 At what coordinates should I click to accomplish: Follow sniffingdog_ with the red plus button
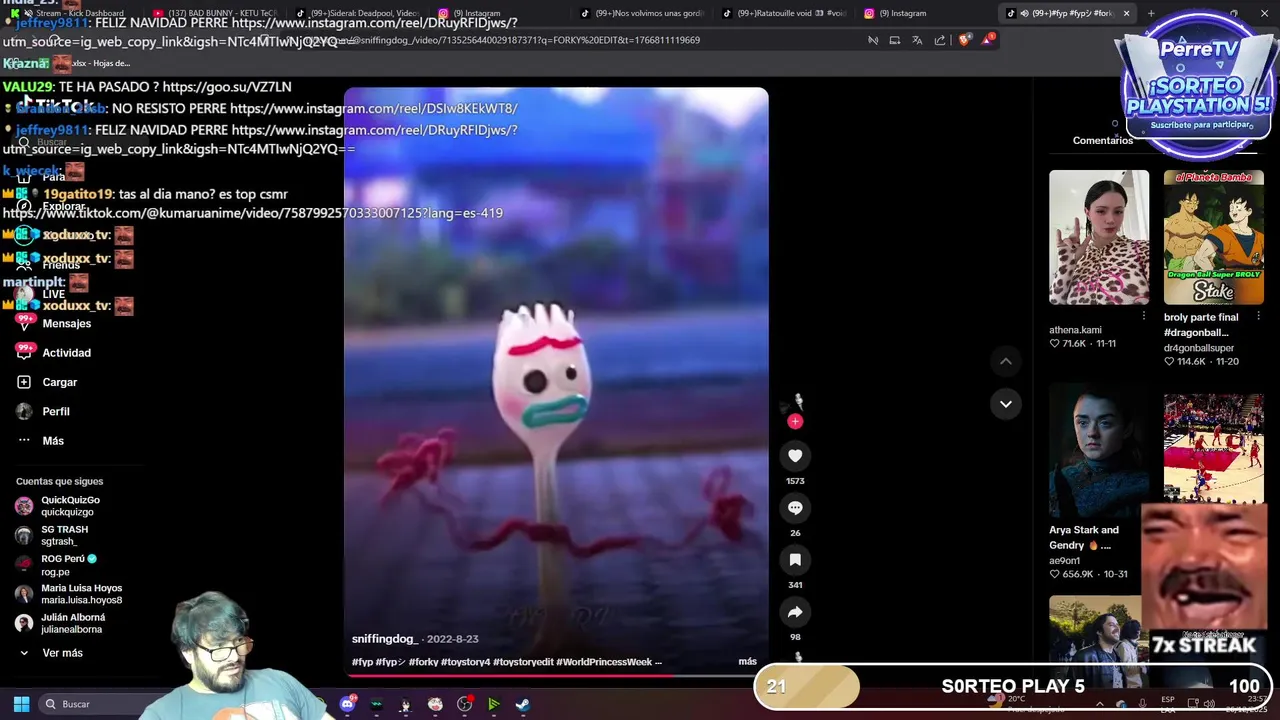[795, 421]
